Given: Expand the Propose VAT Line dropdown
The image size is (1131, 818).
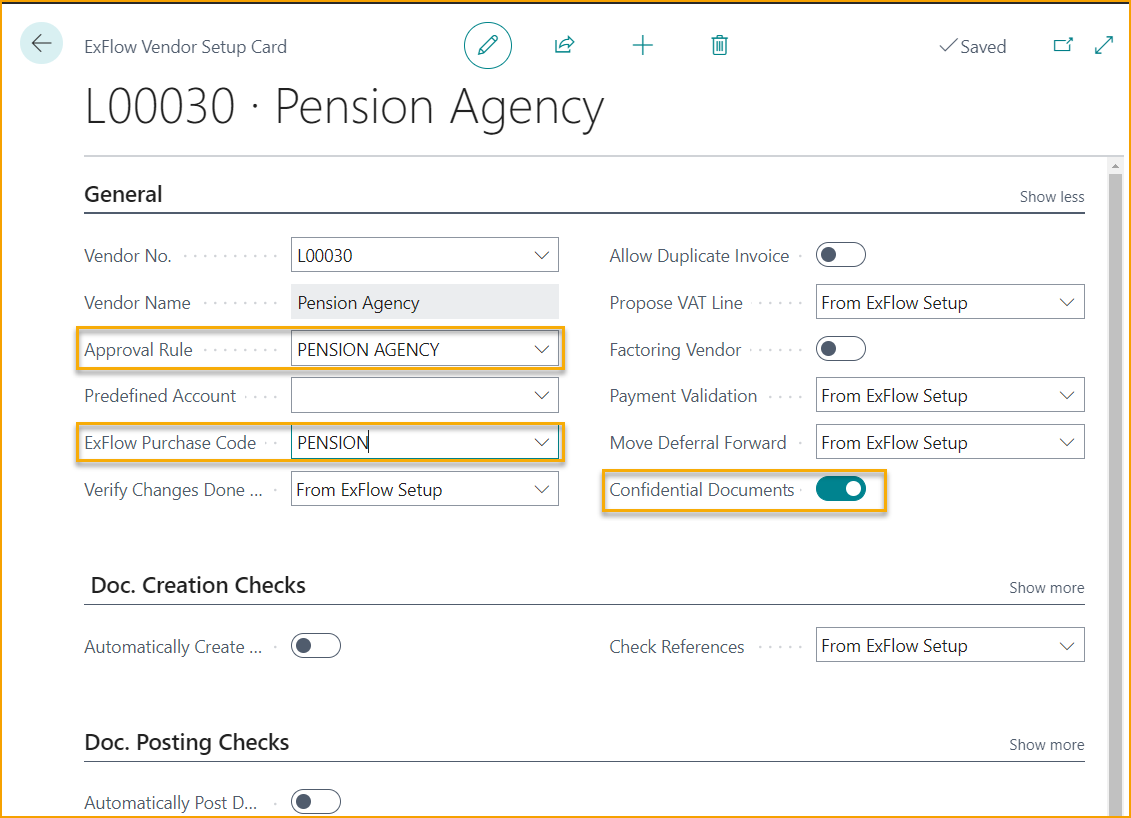Looking at the screenshot, I should (1067, 302).
